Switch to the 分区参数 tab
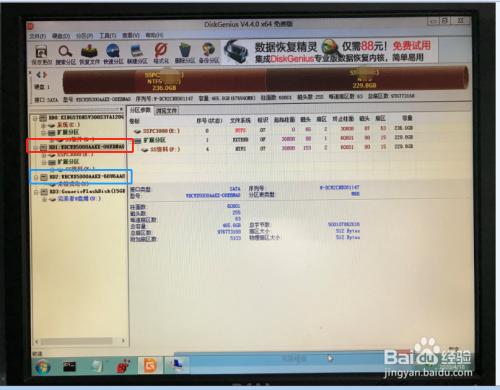The width and height of the screenshot is (500, 390). (140, 110)
